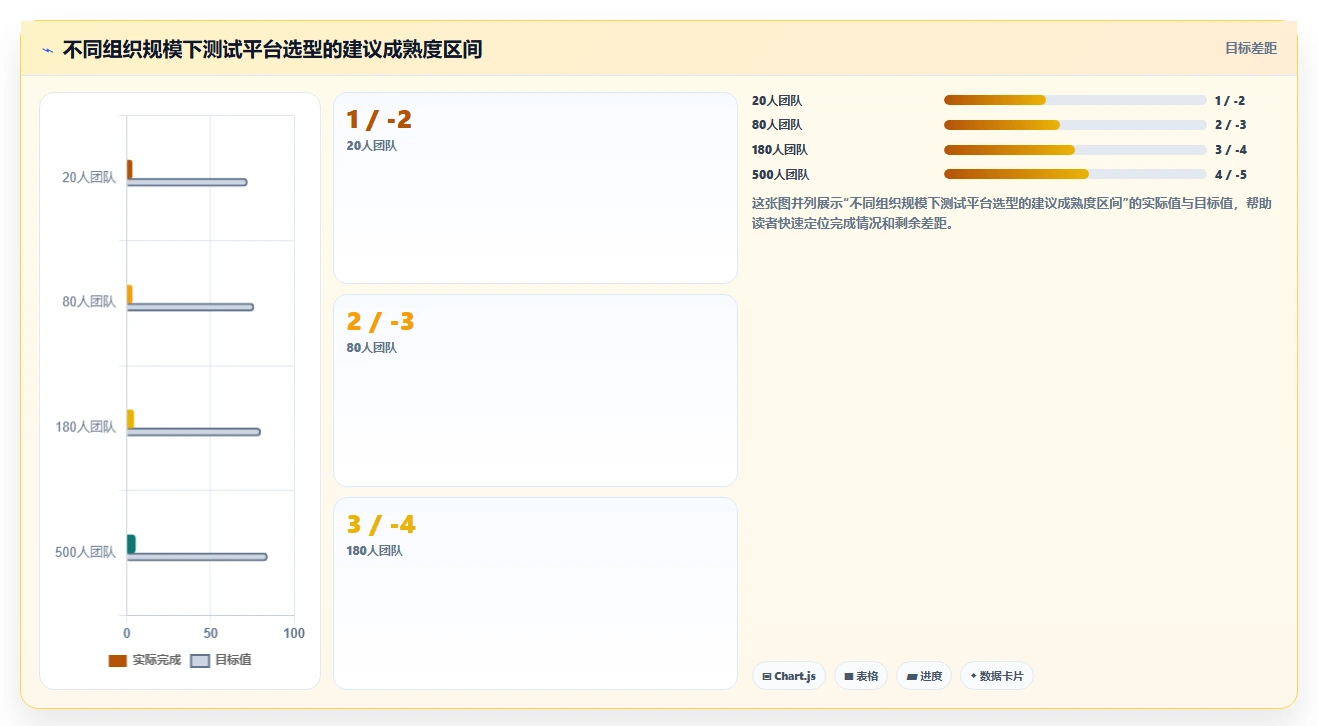Select the 表格 tag chip
This screenshot has width=1318, height=726.
click(861, 676)
